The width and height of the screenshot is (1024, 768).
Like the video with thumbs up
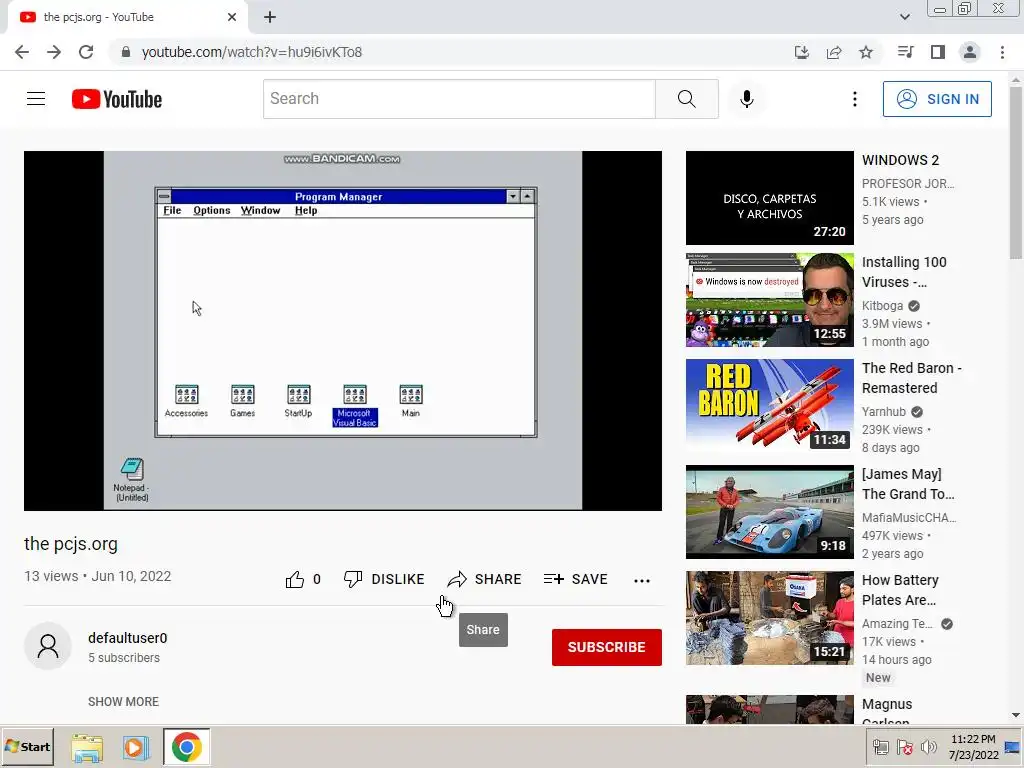tap(303, 579)
